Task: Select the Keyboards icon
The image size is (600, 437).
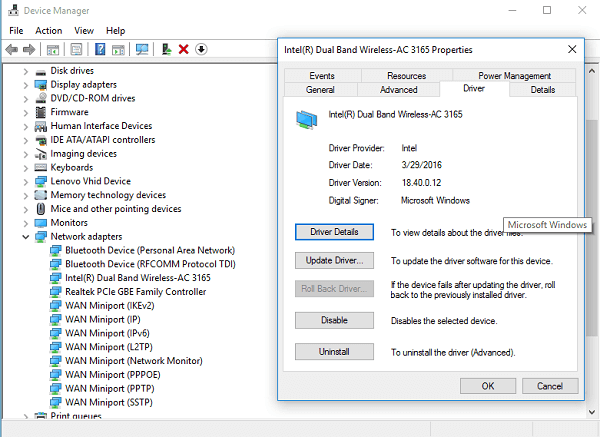Action: pyautogui.click(x=41, y=167)
